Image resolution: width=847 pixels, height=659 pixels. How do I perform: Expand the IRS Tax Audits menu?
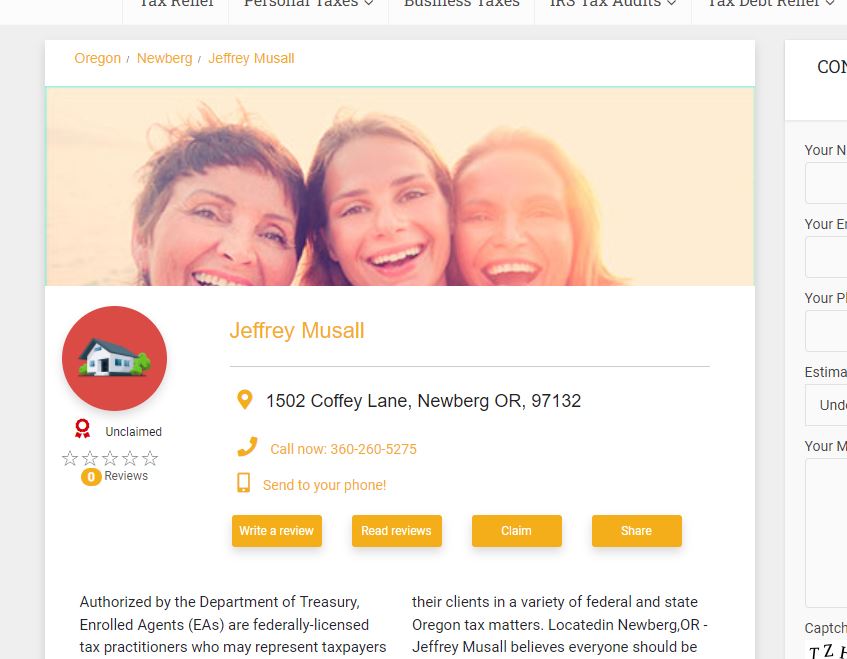pos(613,3)
